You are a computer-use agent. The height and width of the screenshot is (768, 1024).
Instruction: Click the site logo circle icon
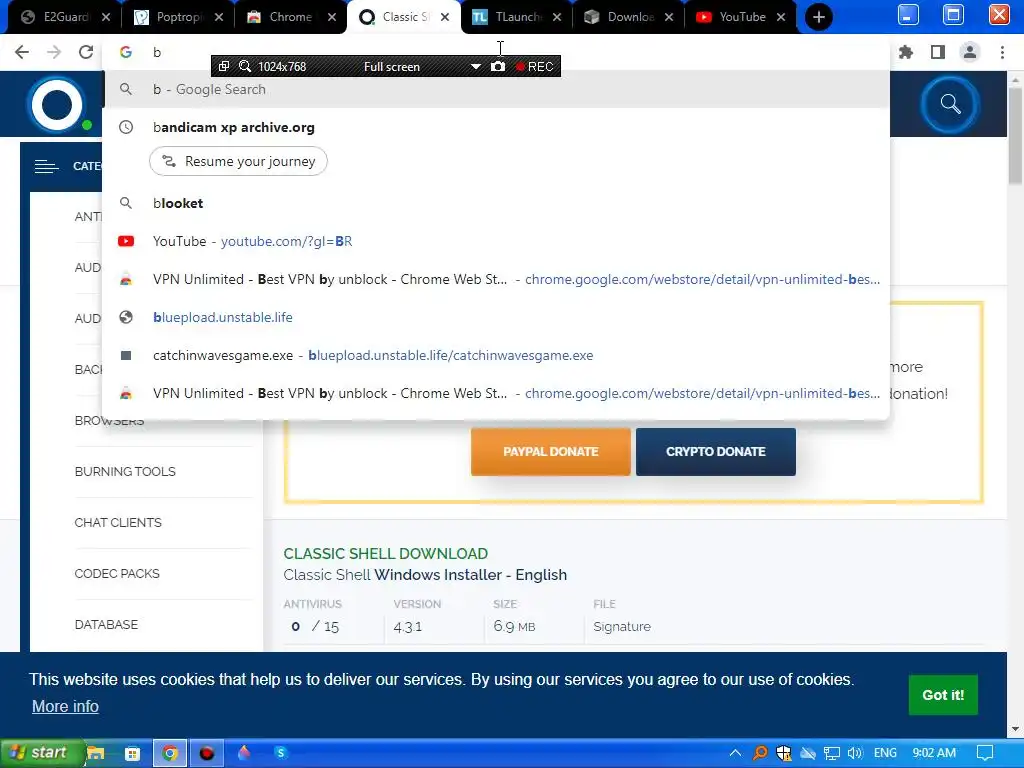click(x=57, y=104)
